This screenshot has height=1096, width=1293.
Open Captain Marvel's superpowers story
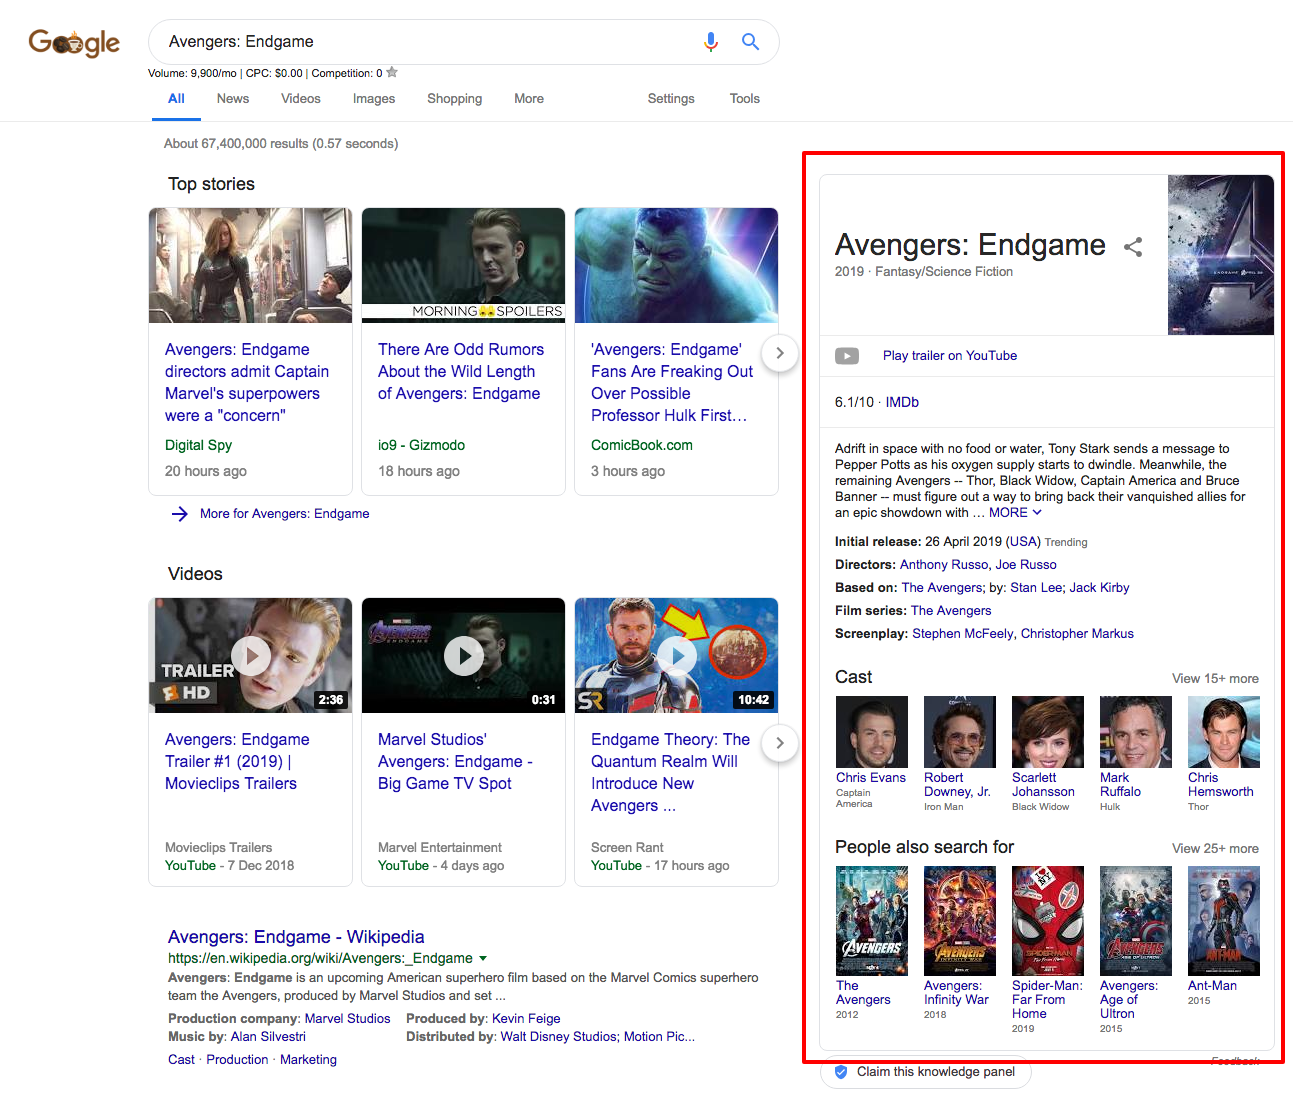tap(247, 382)
